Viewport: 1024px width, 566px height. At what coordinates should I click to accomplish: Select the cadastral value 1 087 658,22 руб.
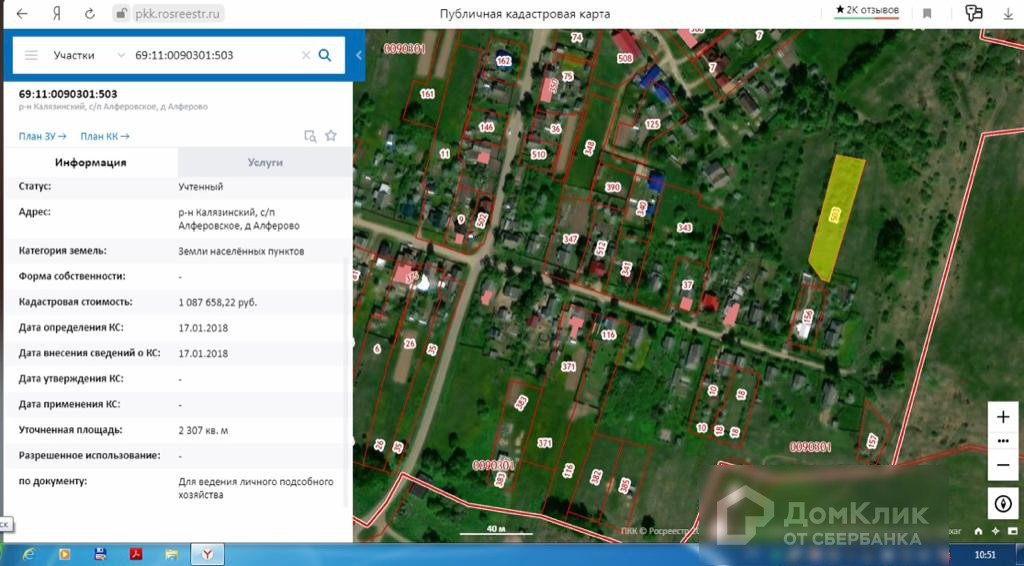217,302
